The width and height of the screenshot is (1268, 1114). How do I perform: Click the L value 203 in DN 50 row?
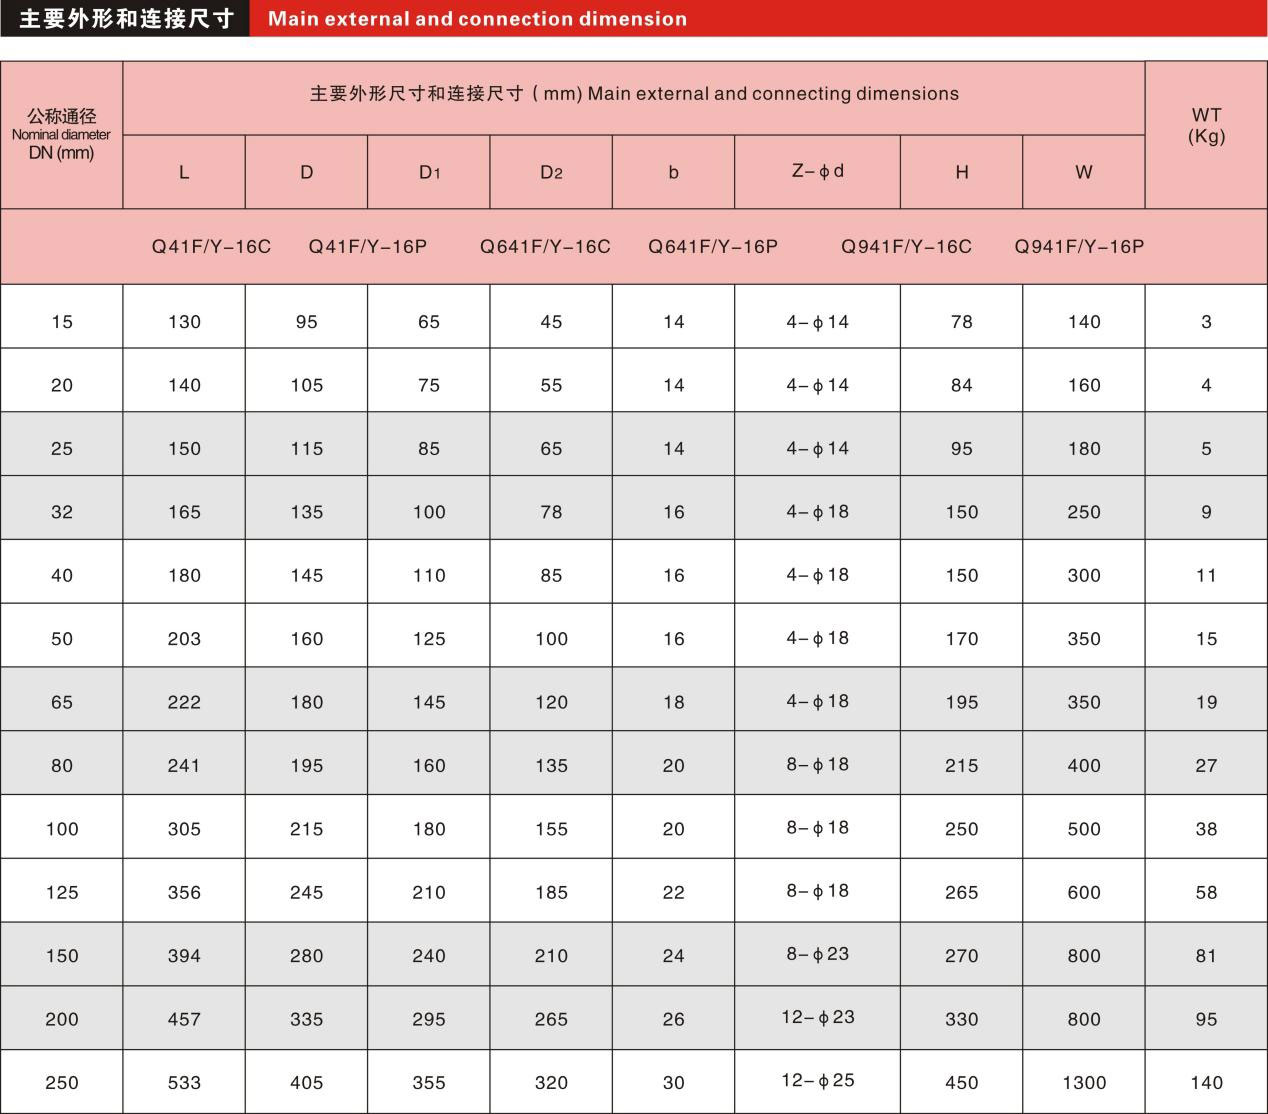[x=184, y=639]
